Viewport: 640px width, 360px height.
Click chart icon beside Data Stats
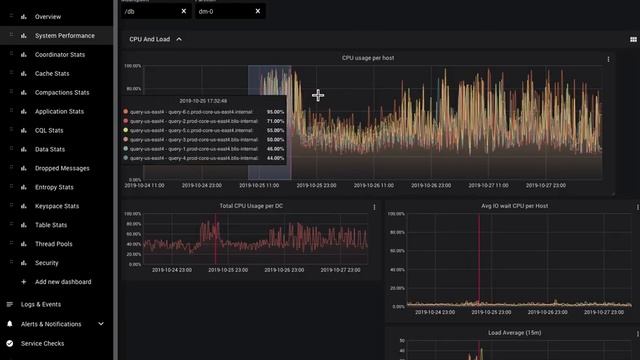click(x=24, y=149)
